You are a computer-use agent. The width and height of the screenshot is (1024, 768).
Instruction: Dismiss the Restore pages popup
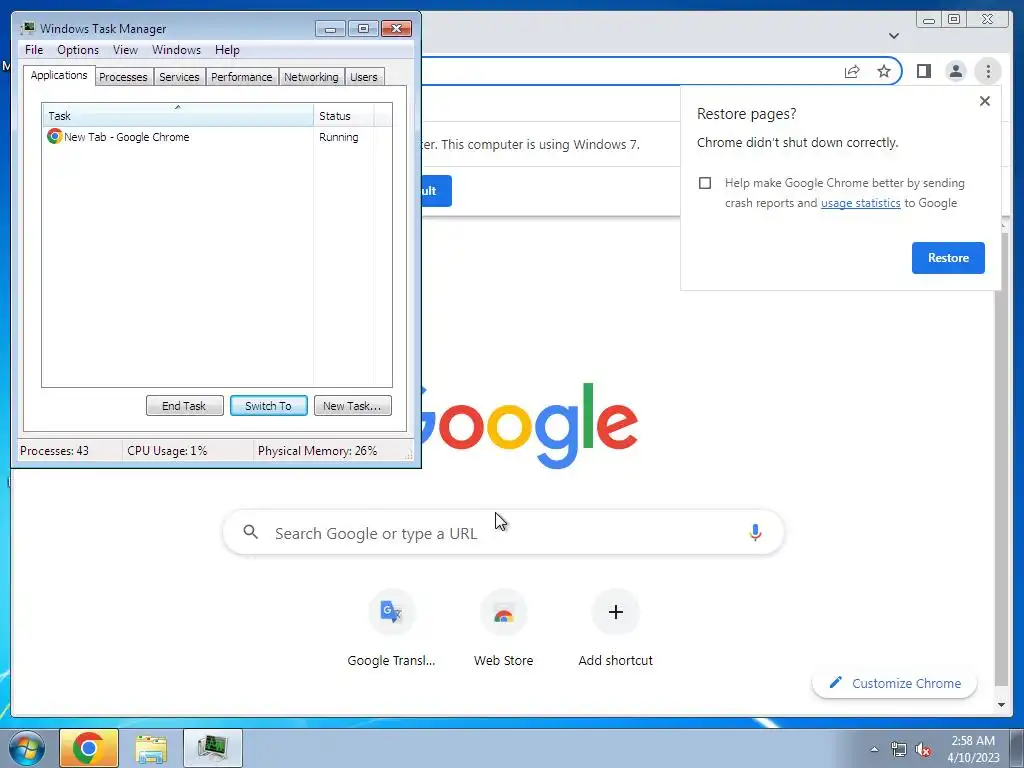985,101
